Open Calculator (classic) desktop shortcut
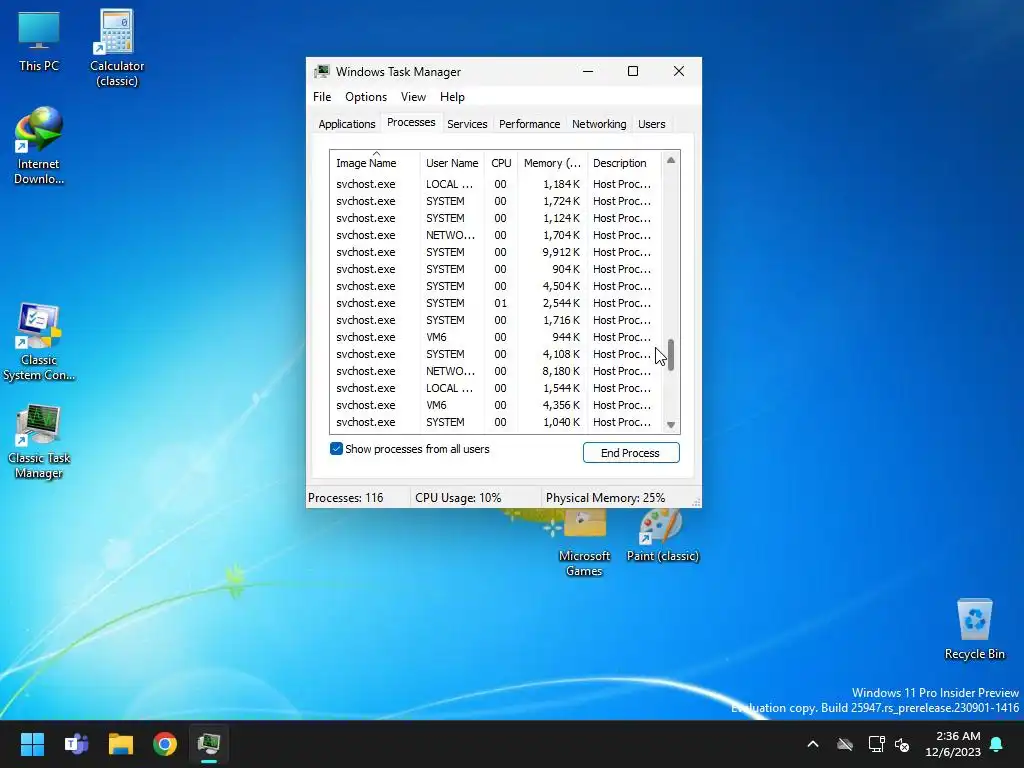This screenshot has width=1024, height=768. 117,47
